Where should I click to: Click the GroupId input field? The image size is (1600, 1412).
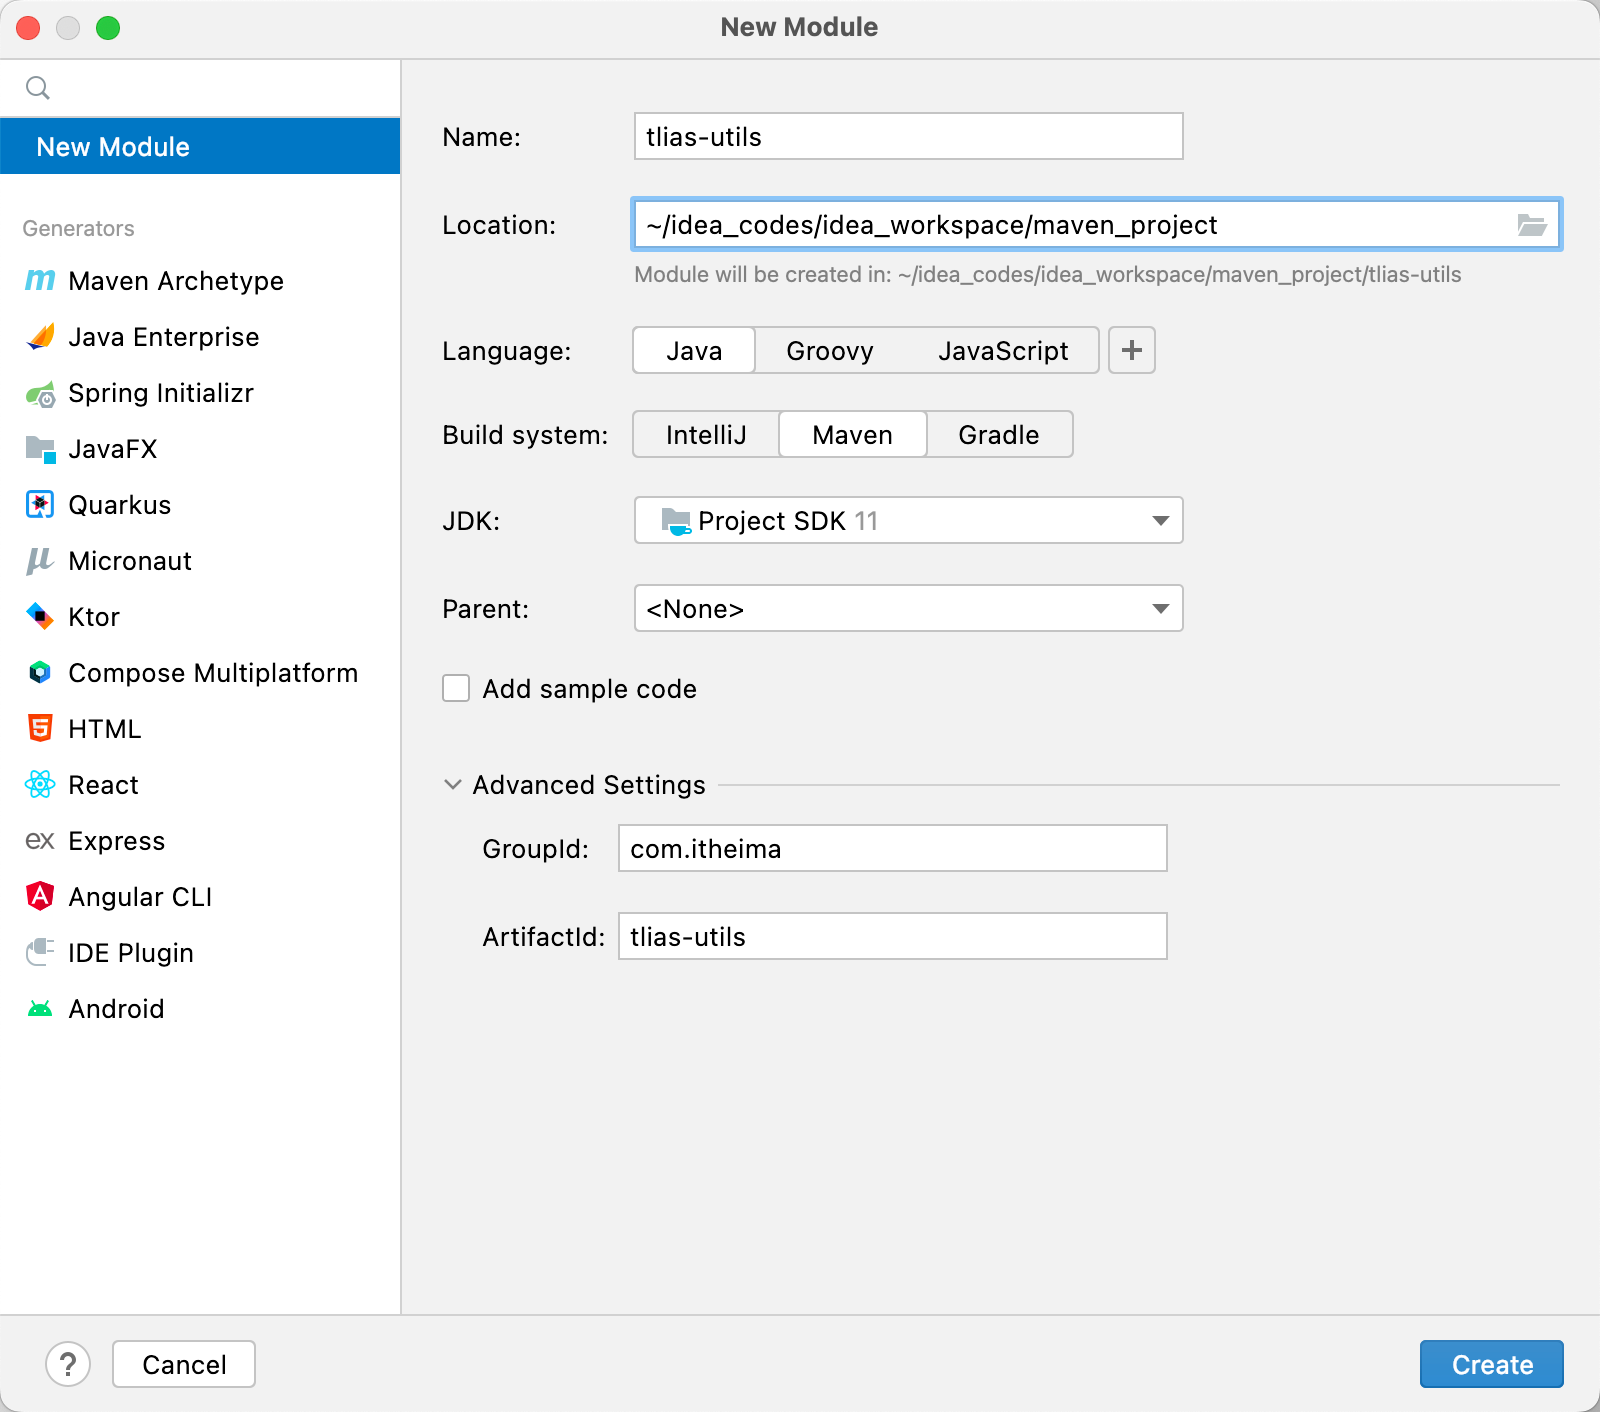pyautogui.click(x=892, y=848)
